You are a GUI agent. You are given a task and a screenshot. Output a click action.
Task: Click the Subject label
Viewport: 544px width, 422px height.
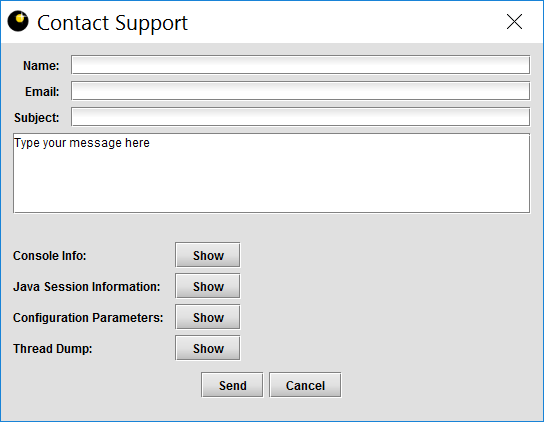37,118
